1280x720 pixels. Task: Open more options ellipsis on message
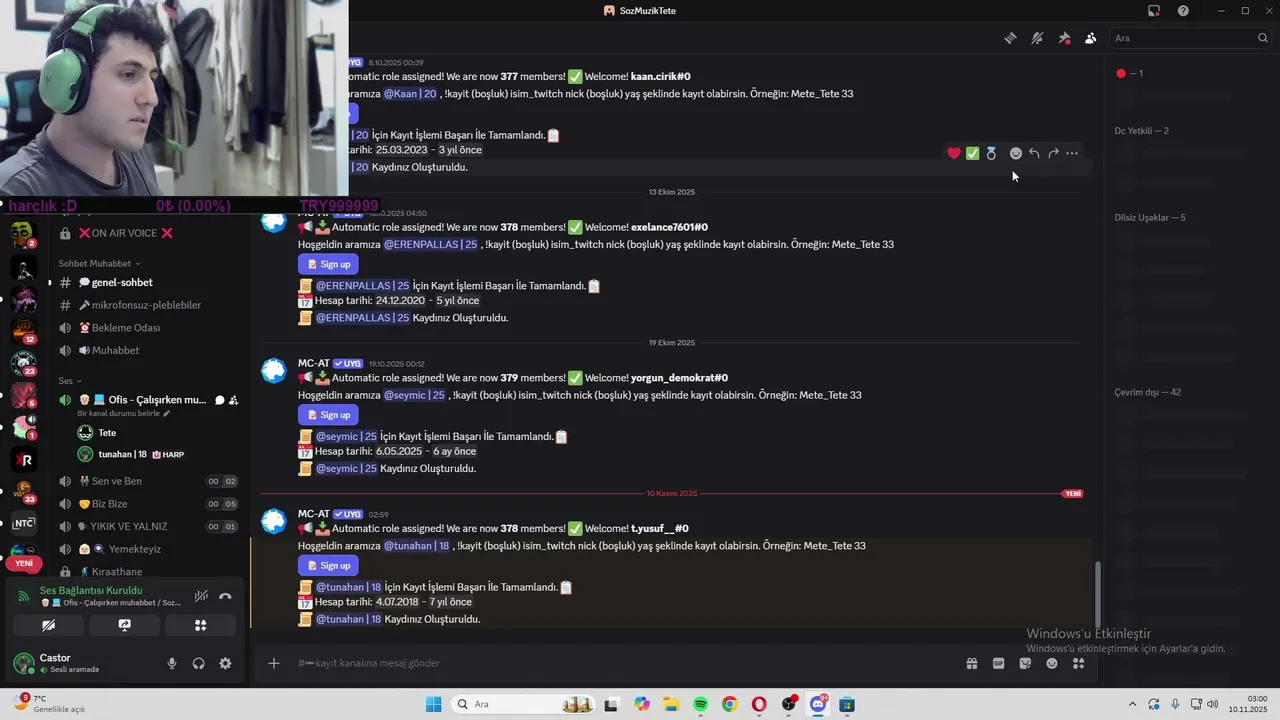tap(1072, 153)
